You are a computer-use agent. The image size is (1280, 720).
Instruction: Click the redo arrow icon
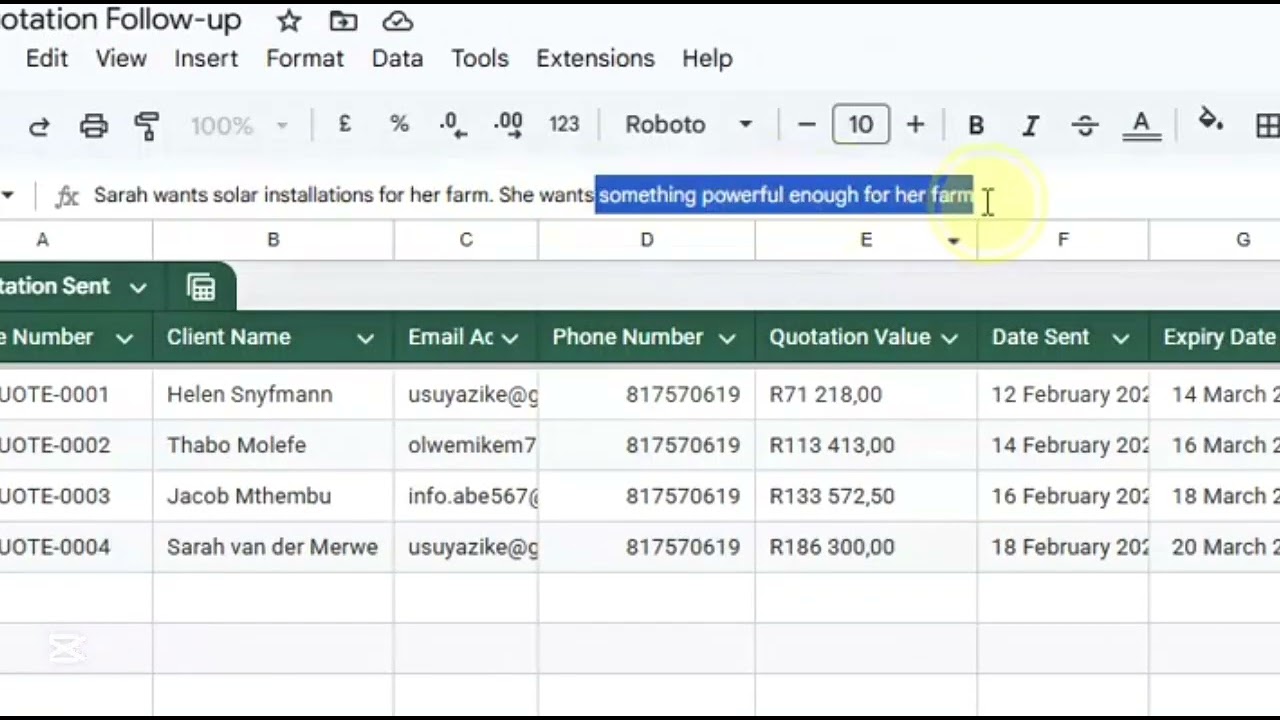(x=39, y=125)
